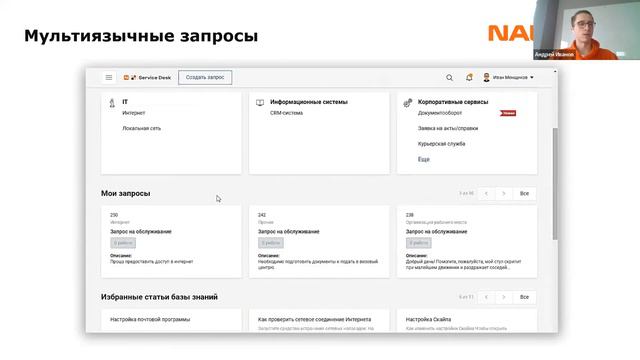Click the Service Desk logo
Screen dimensions: 640x360
coord(147,77)
